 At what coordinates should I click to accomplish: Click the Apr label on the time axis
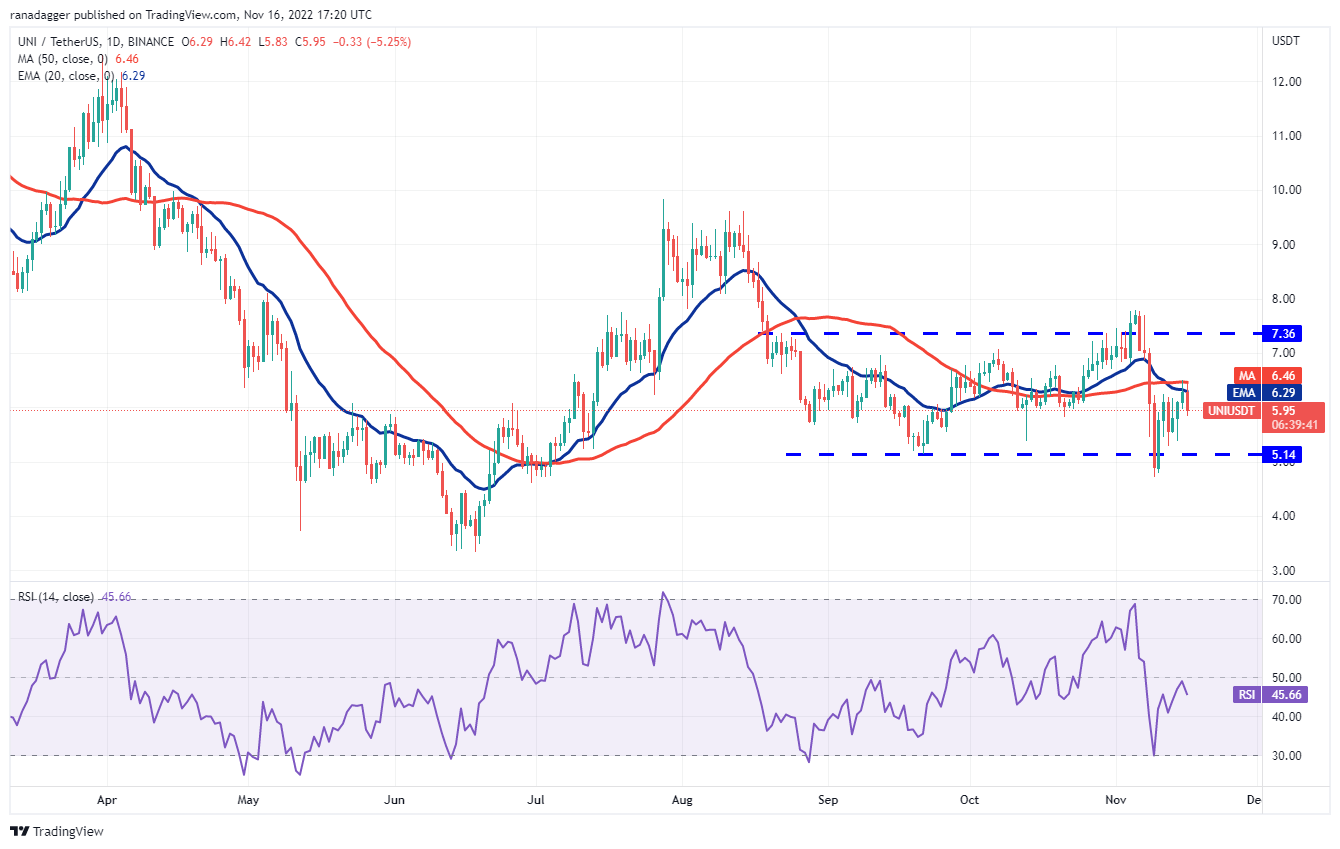107,800
